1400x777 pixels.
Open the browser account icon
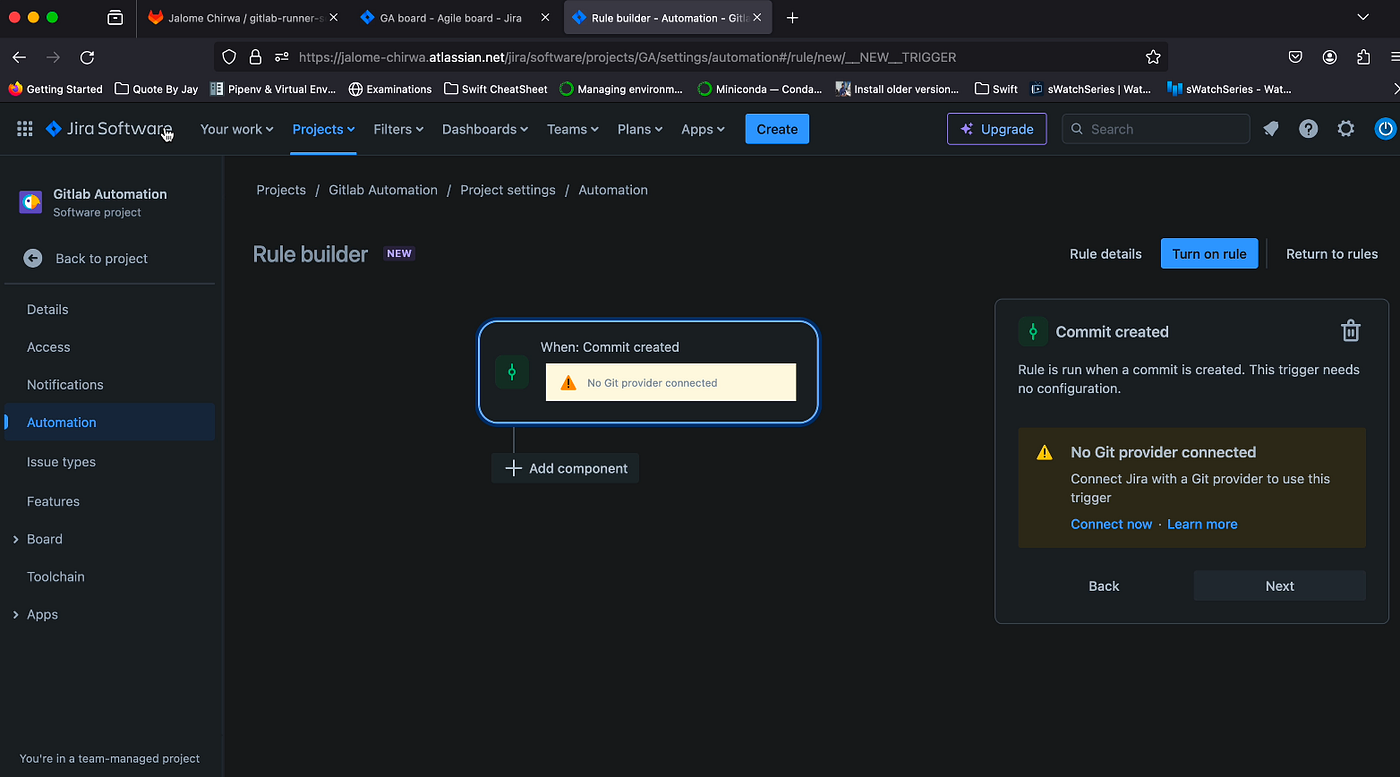(x=1329, y=57)
